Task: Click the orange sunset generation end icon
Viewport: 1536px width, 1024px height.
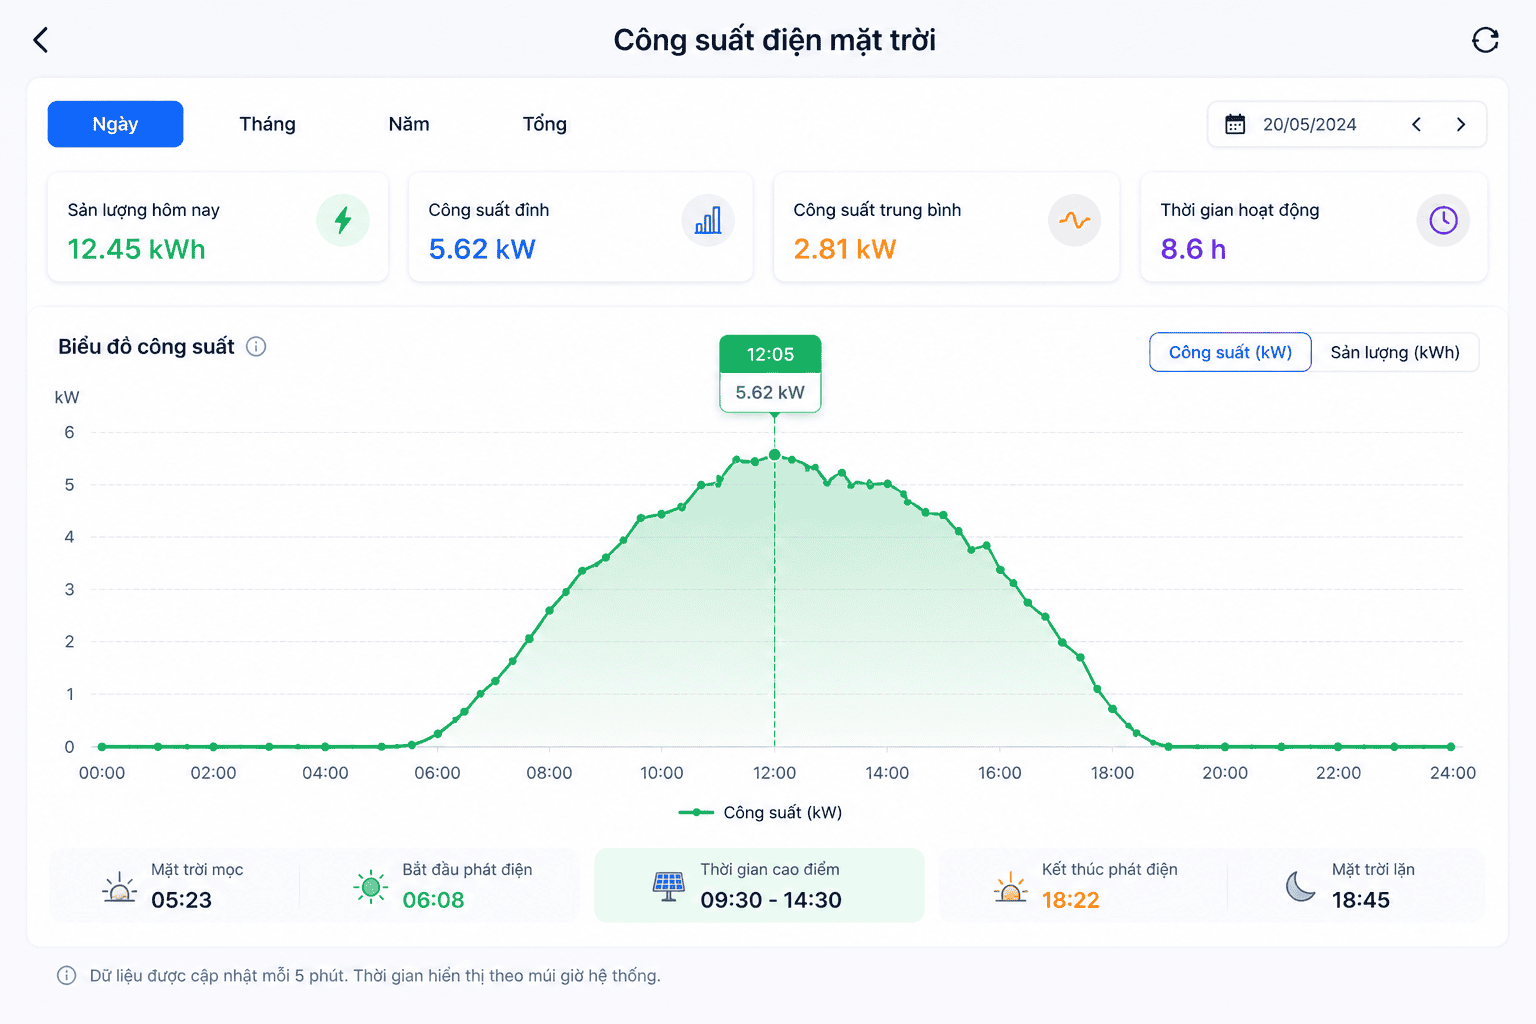Action: coord(1010,887)
